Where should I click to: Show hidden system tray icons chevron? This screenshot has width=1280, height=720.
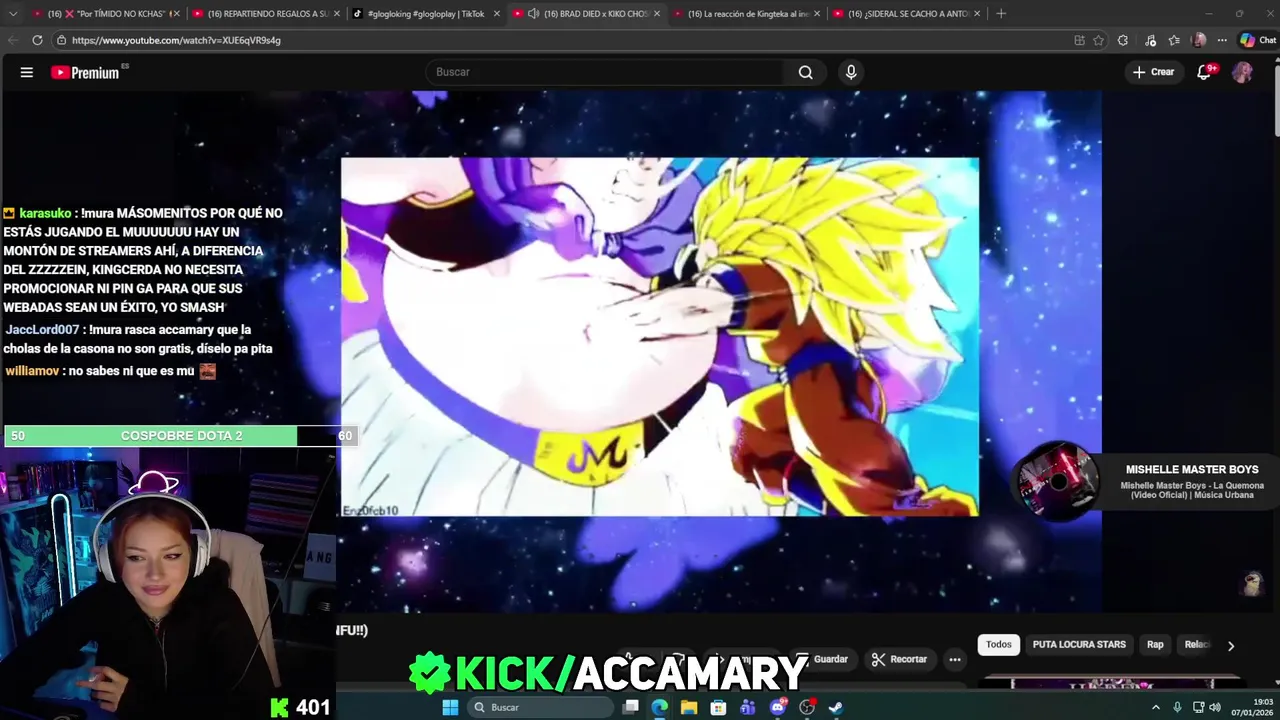pyautogui.click(x=1156, y=707)
